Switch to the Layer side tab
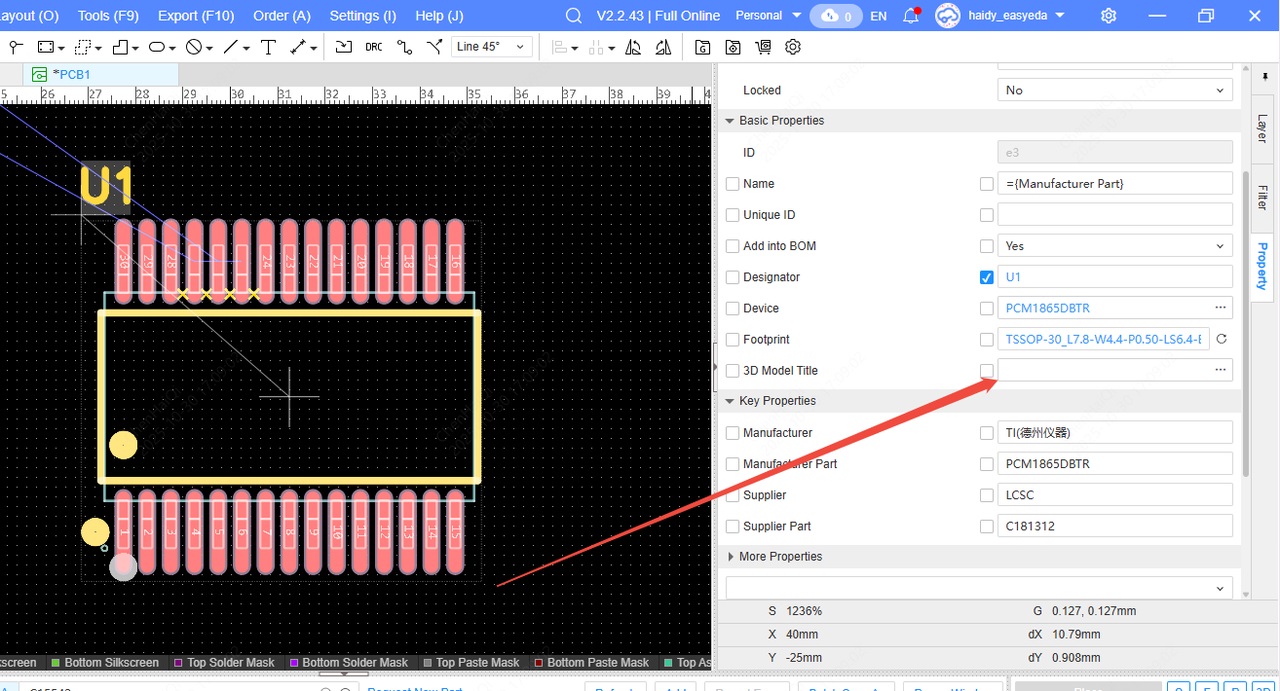The height and width of the screenshot is (691, 1280). tap(1262, 128)
